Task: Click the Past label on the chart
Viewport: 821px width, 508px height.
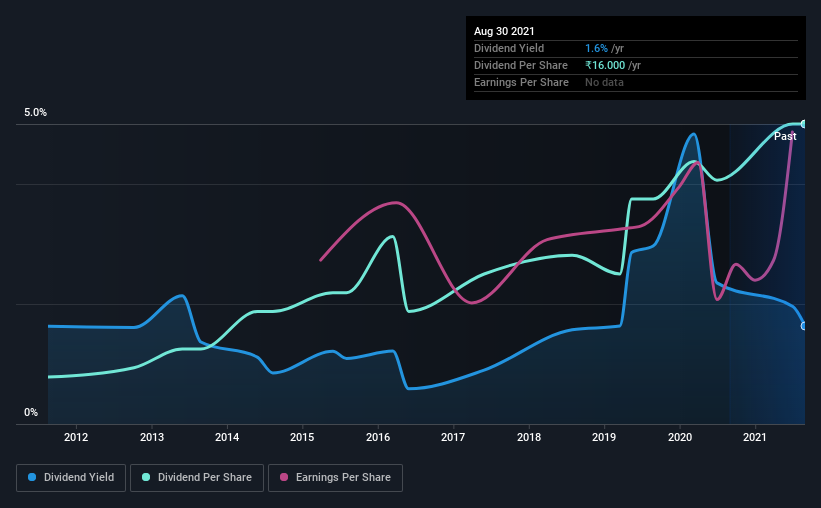Action: coord(785,136)
